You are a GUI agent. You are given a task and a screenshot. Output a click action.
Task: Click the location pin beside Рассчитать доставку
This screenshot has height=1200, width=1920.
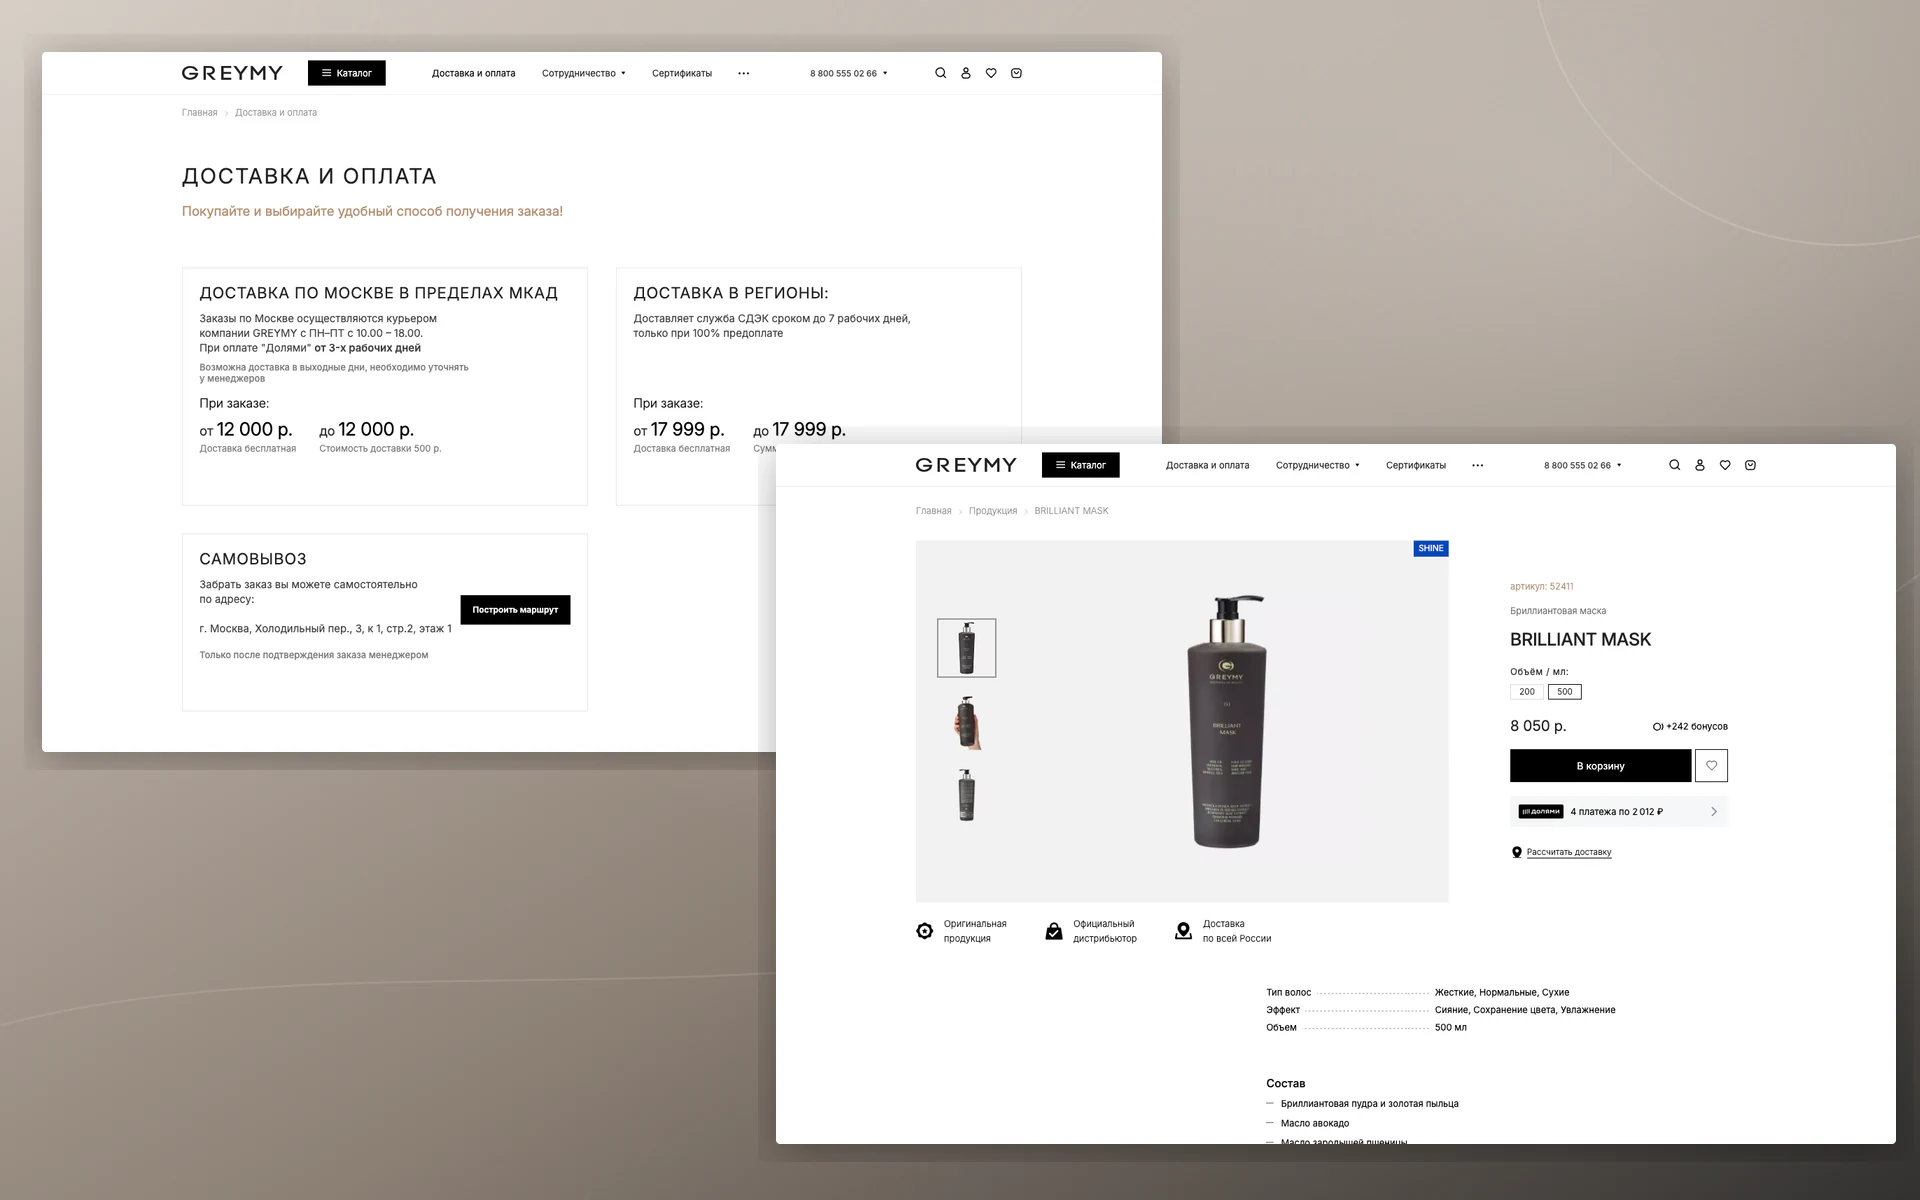pos(1517,852)
